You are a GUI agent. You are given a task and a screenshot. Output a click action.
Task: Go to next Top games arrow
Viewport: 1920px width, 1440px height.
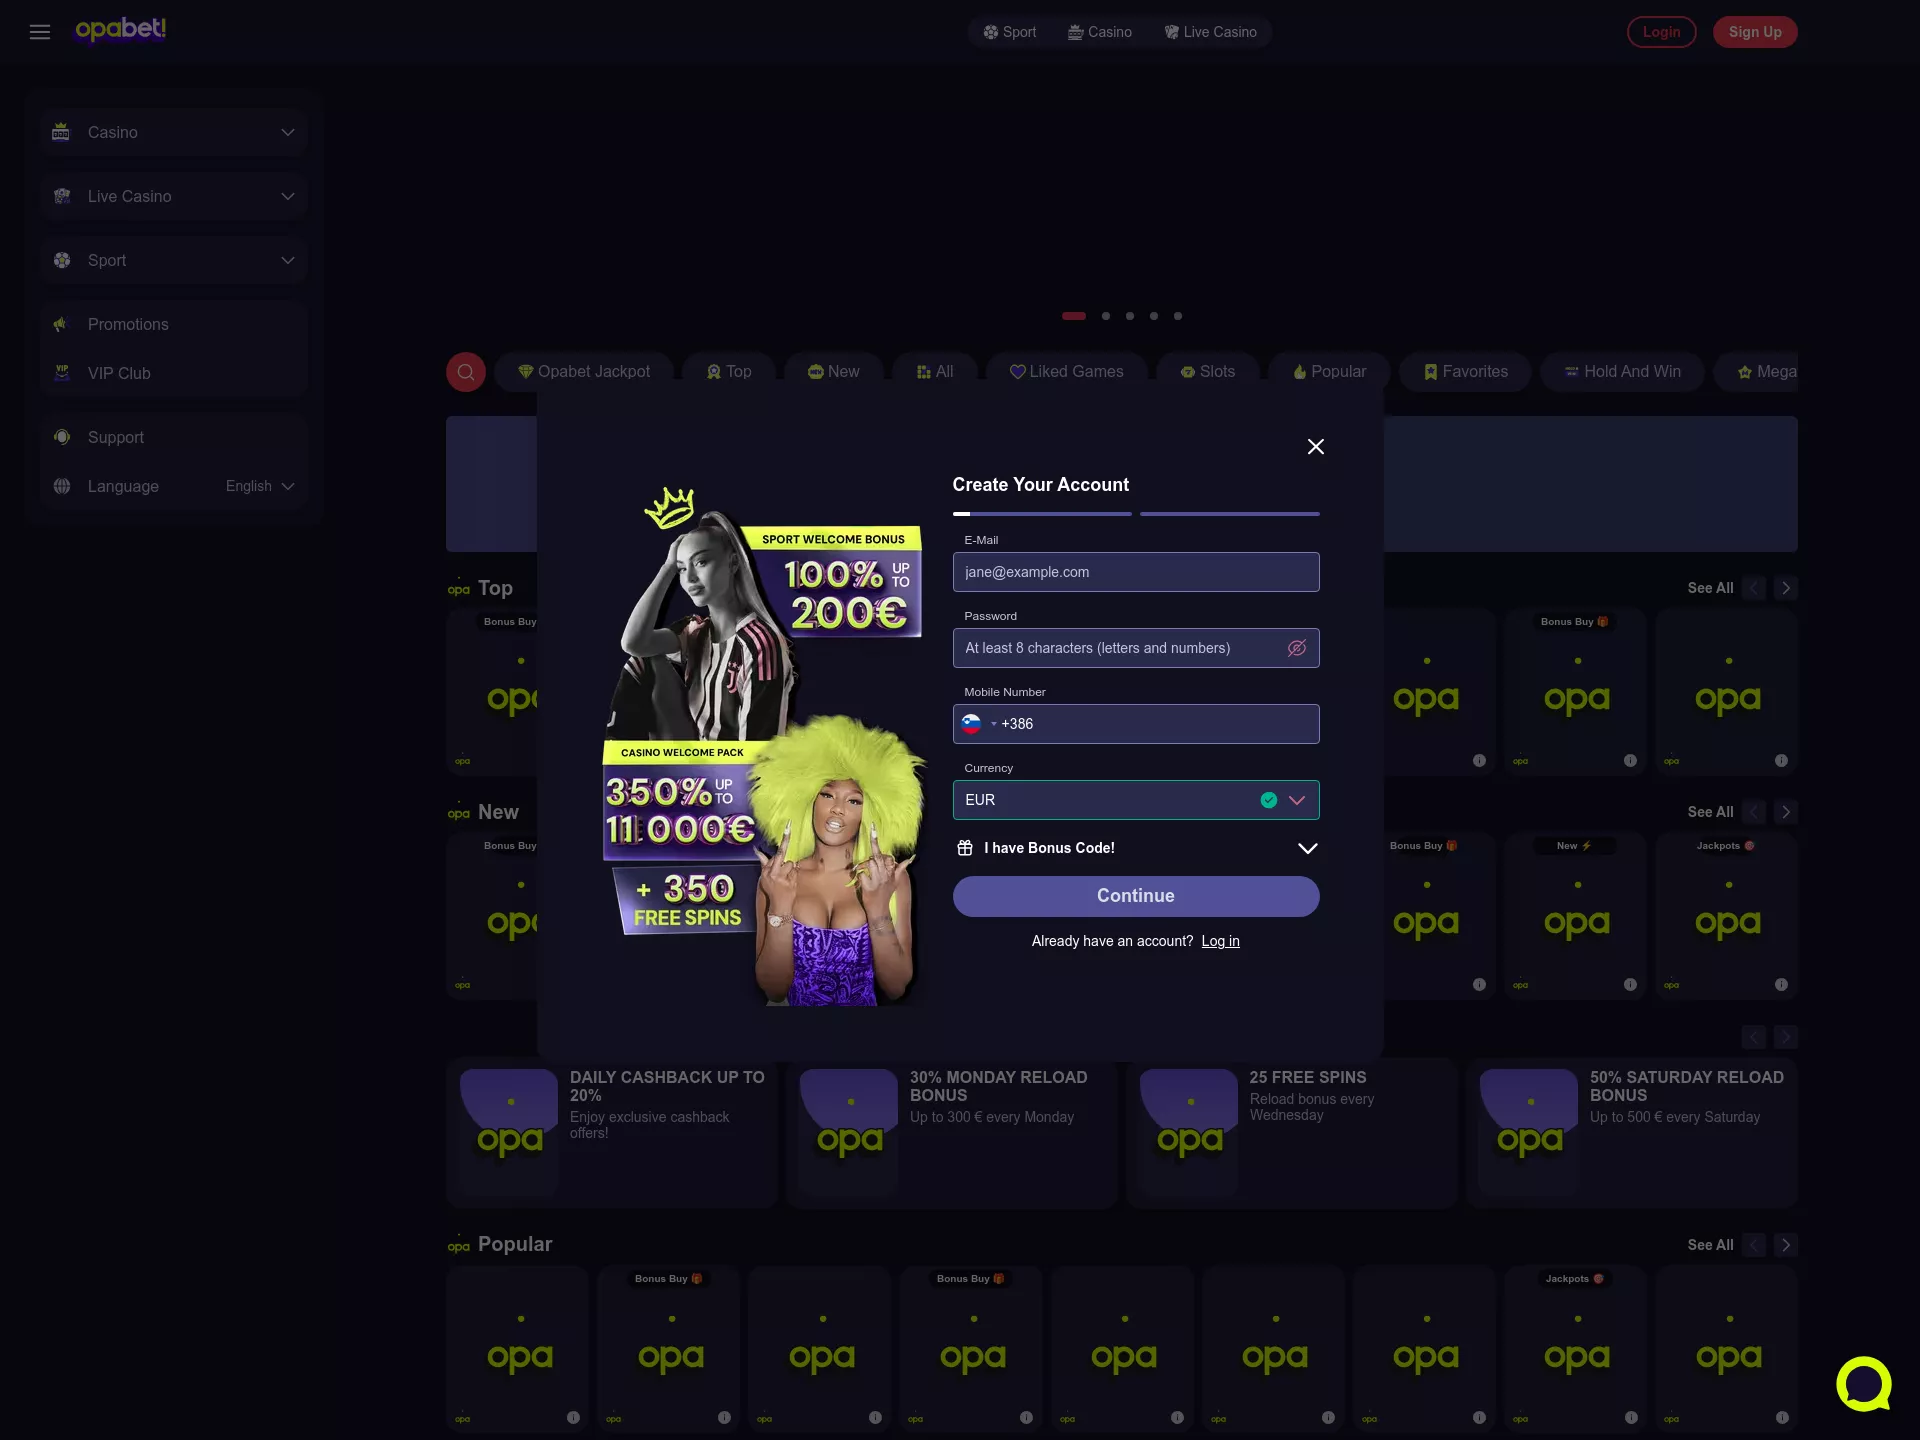pyautogui.click(x=1786, y=588)
